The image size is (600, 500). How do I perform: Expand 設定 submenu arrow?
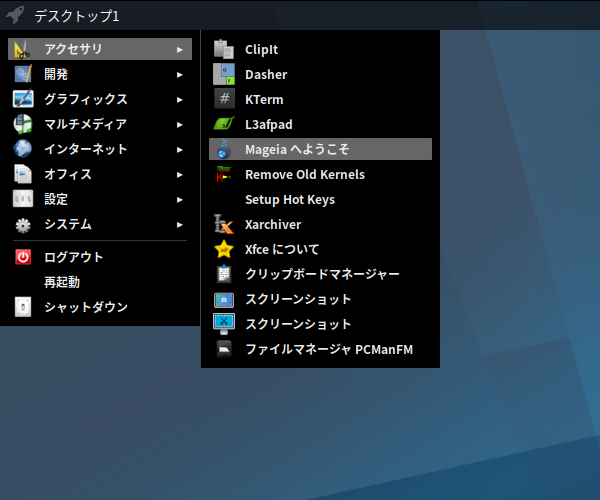pos(179,200)
